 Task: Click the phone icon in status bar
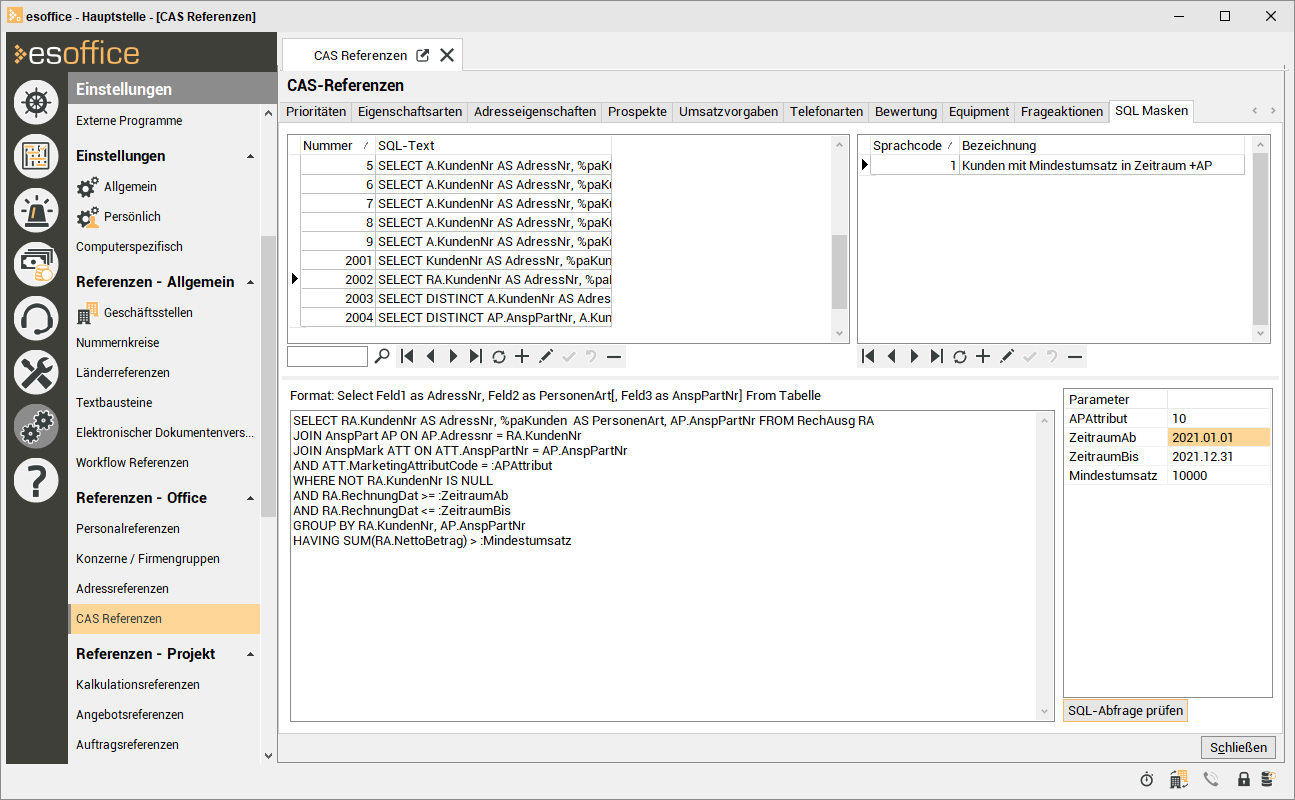[x=1211, y=779]
